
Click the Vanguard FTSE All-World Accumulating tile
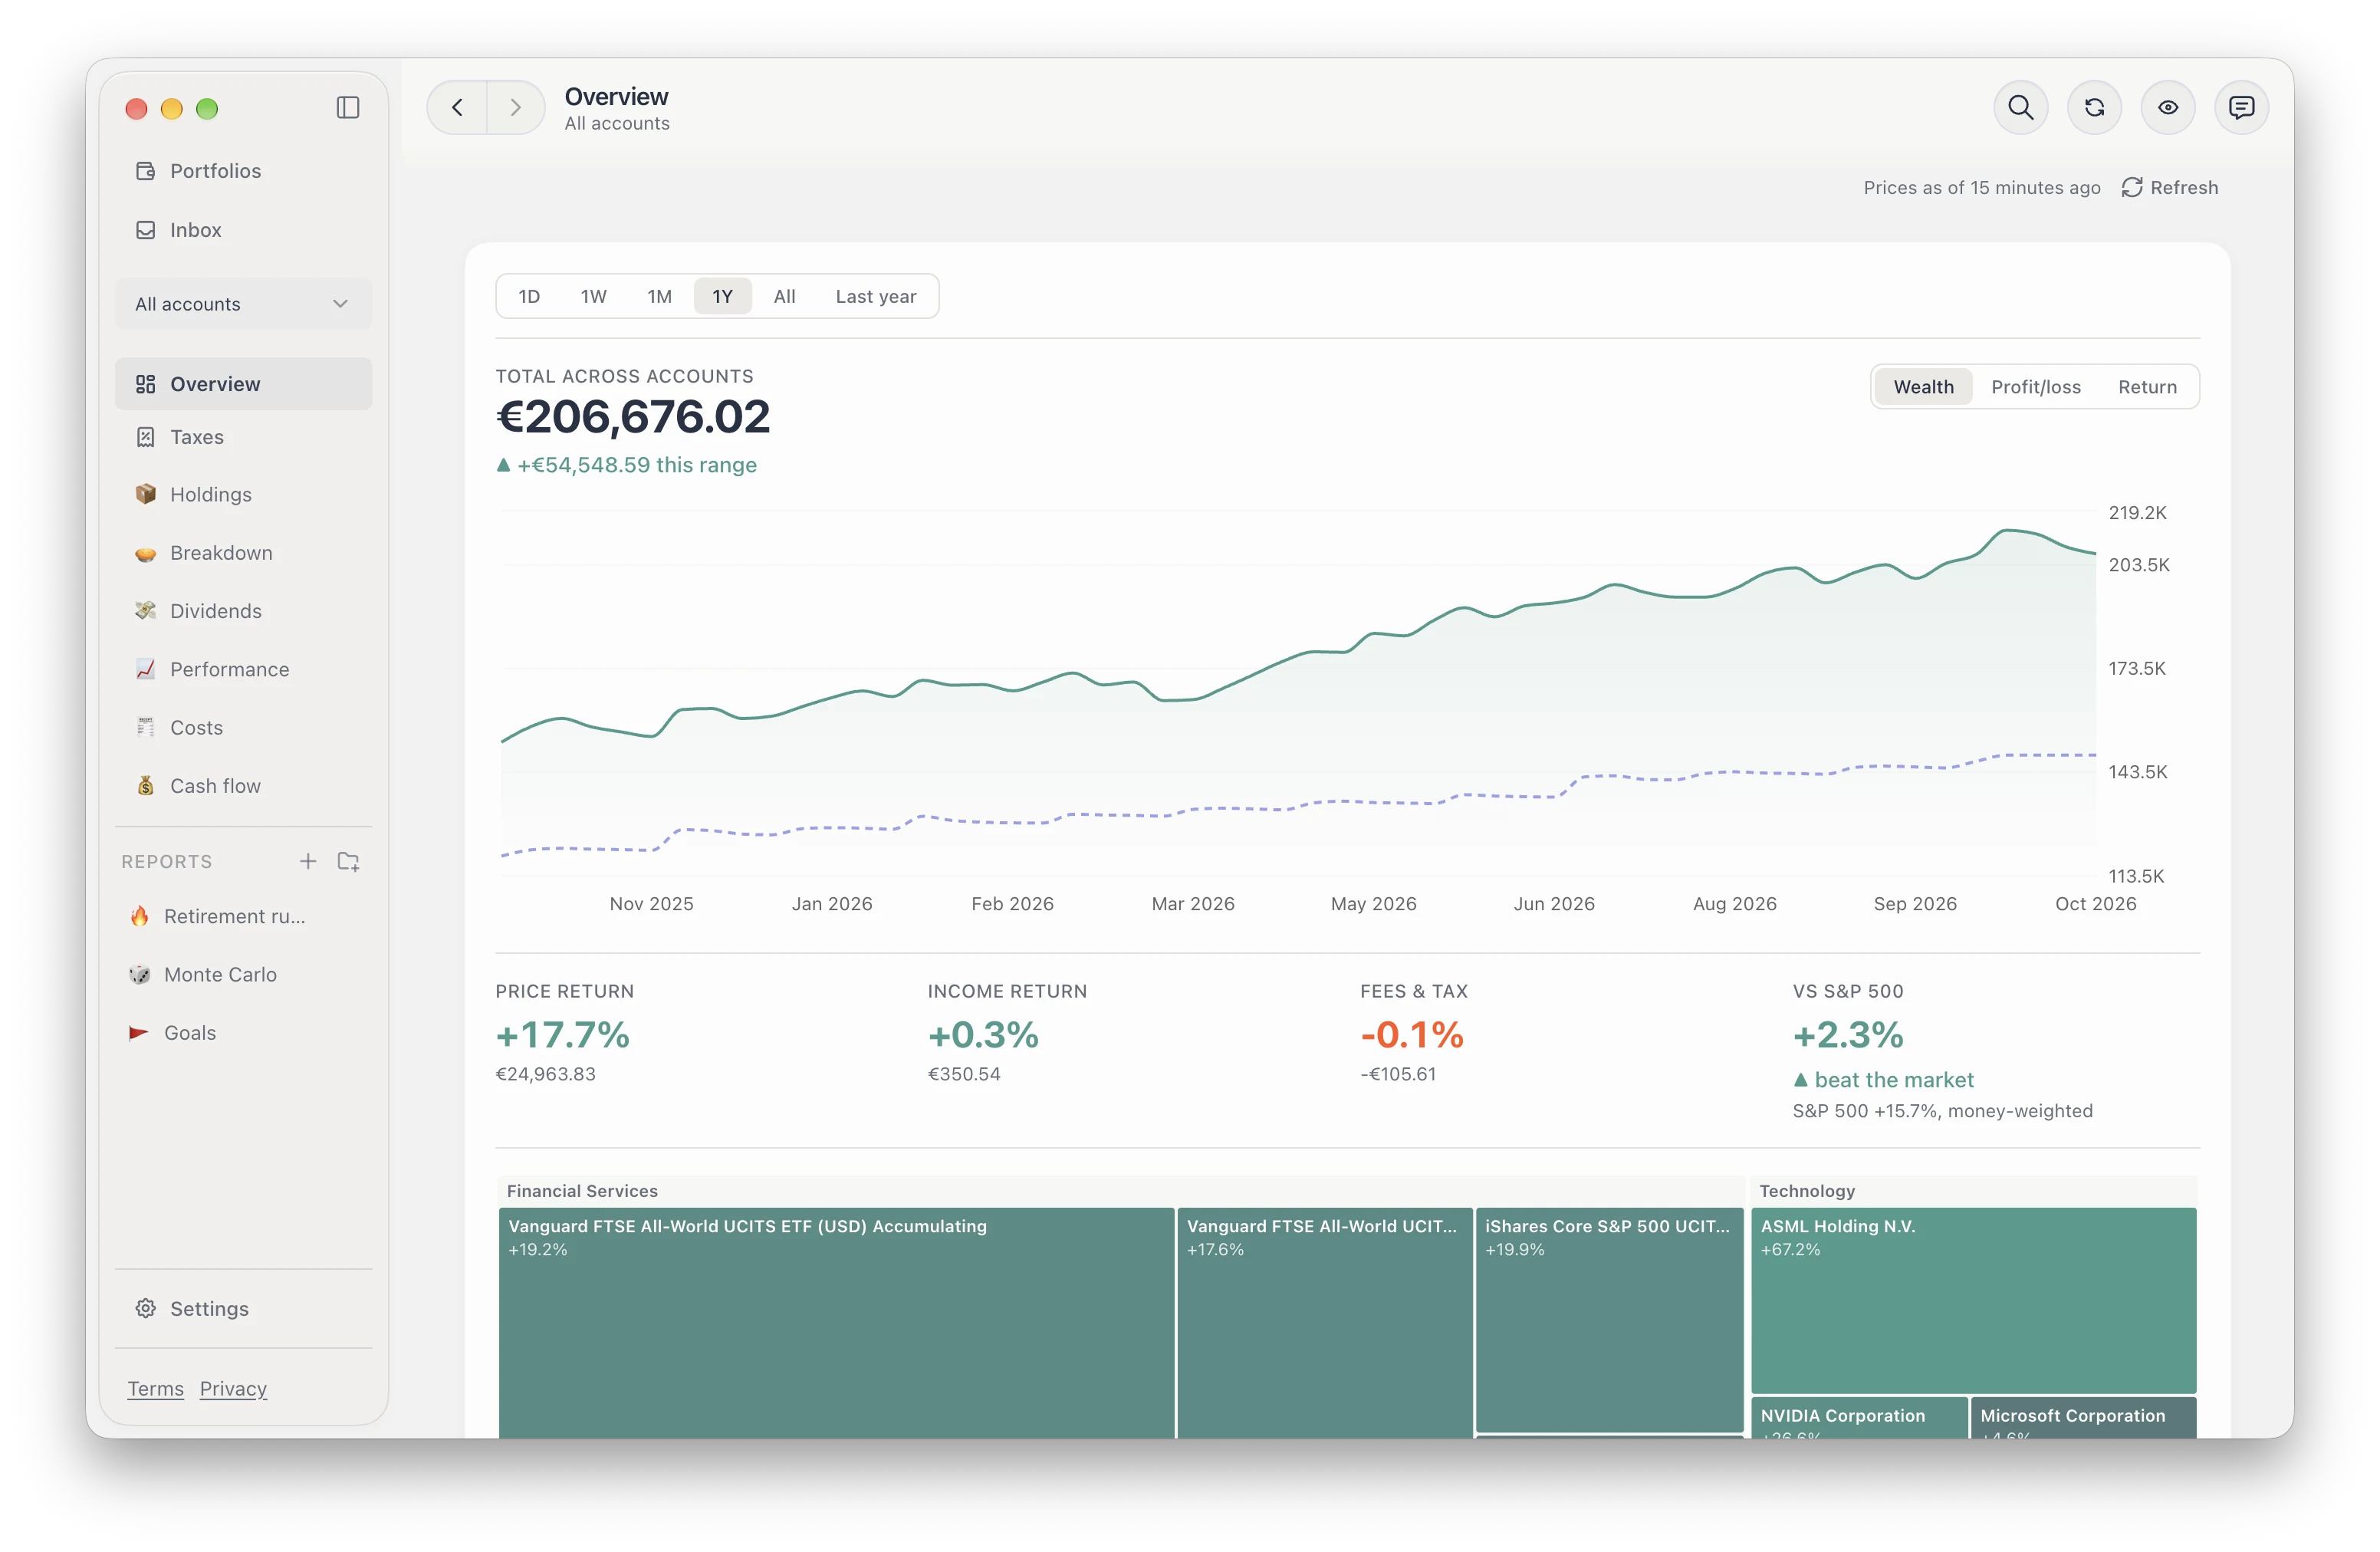pyautogui.click(x=836, y=1323)
